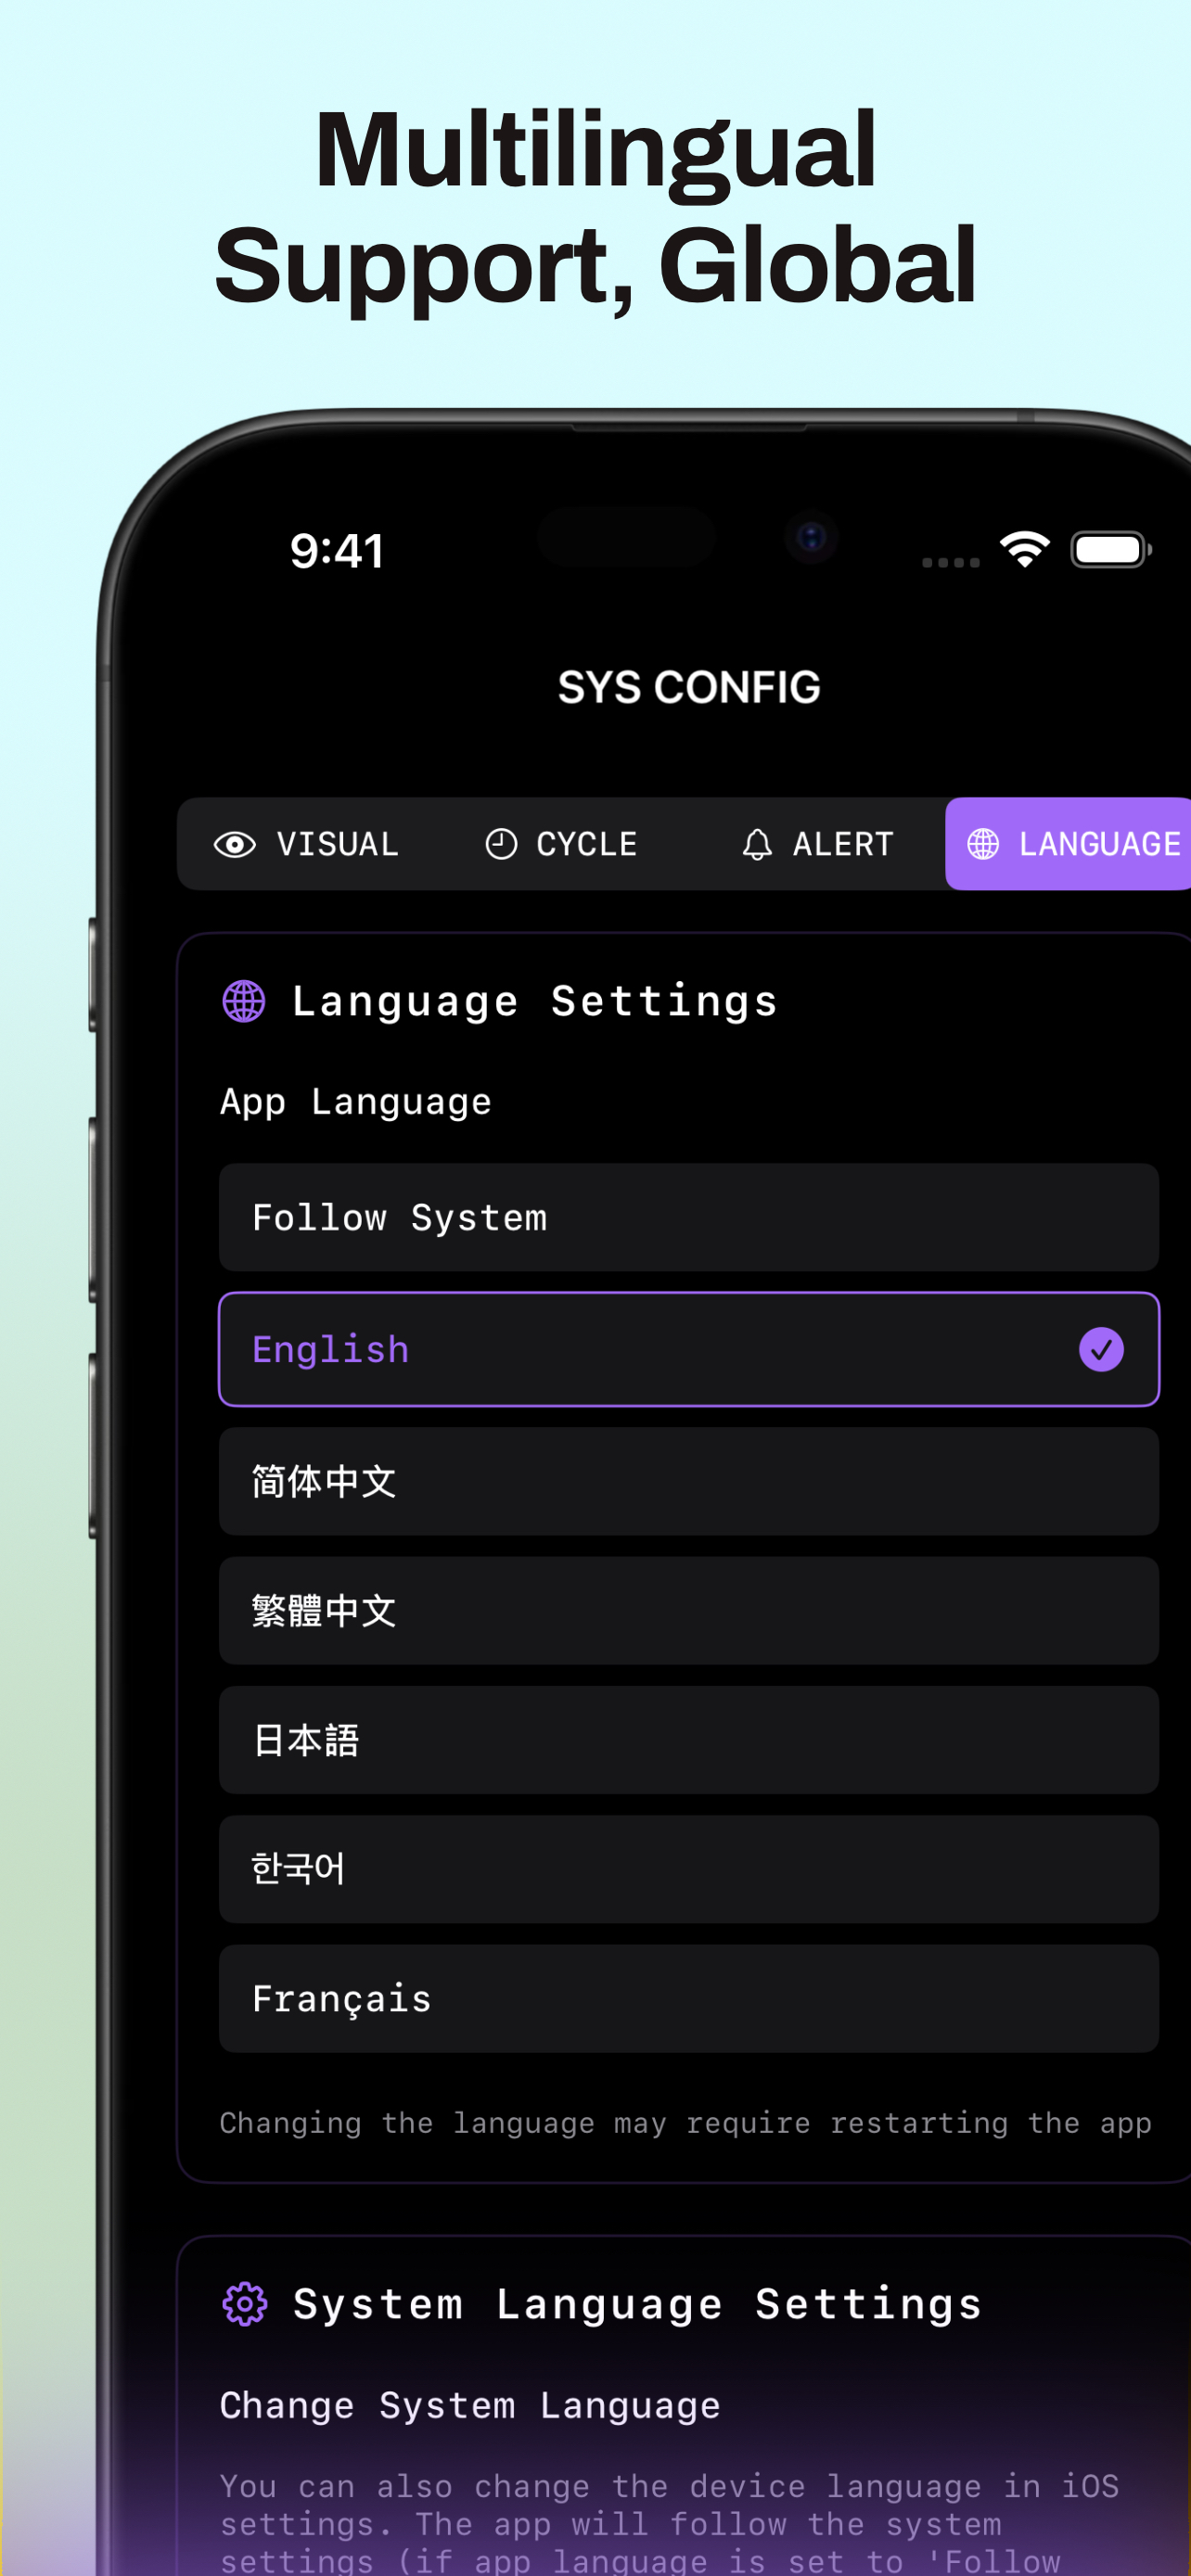This screenshot has height=2576, width=1191.
Task: Choose 日本語 language option
Action: tap(688, 1740)
